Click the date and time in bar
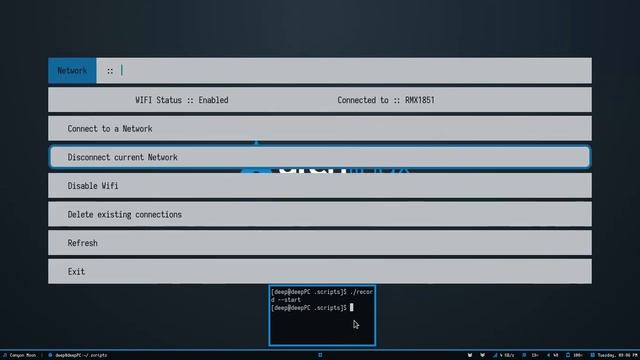The image size is (640, 360). point(613,356)
